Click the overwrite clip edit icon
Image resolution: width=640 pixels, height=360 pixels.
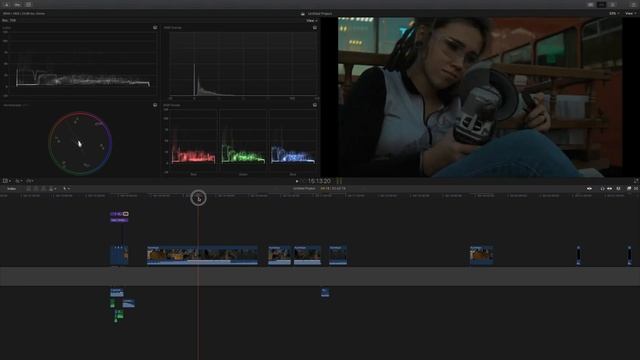[52, 189]
